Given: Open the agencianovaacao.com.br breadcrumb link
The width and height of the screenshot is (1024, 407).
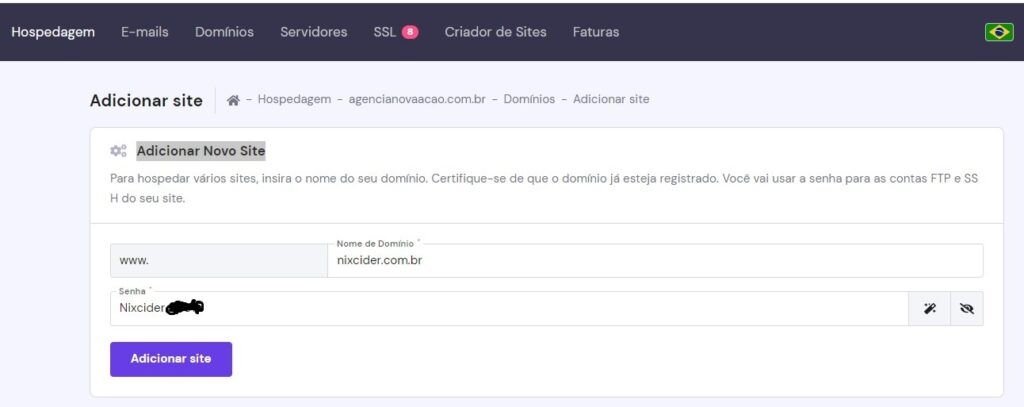Looking at the screenshot, I should point(419,100).
